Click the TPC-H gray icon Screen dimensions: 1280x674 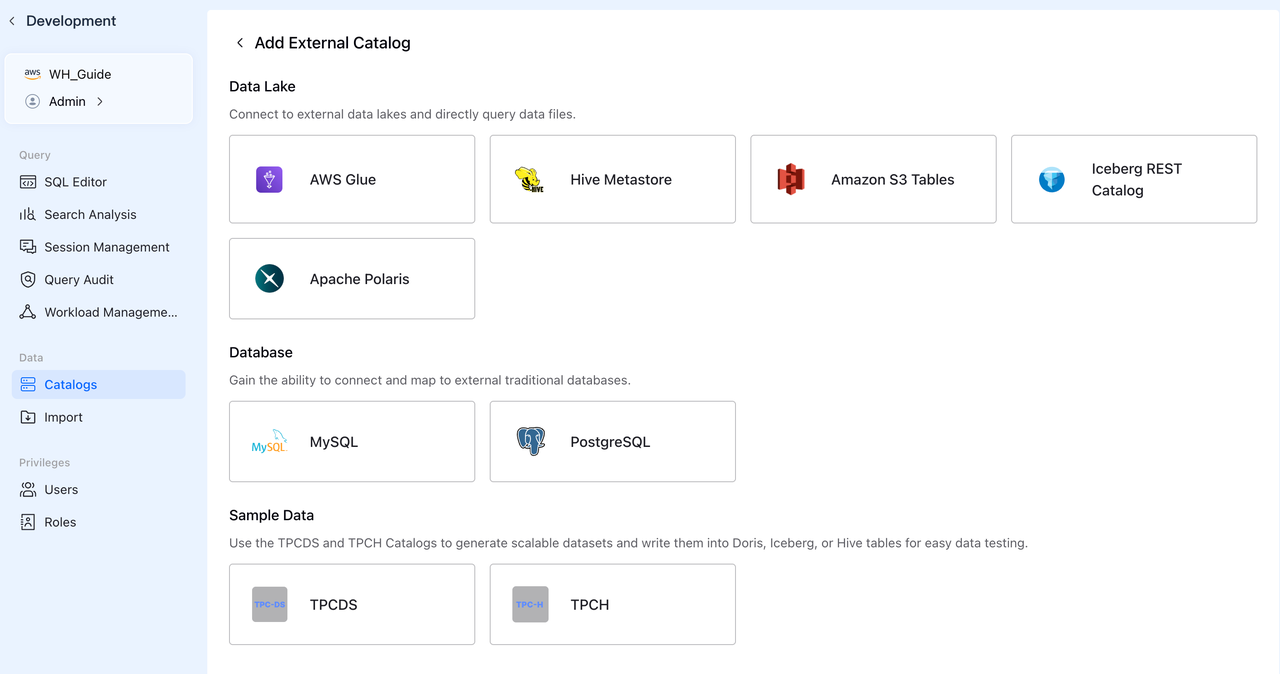click(x=530, y=605)
